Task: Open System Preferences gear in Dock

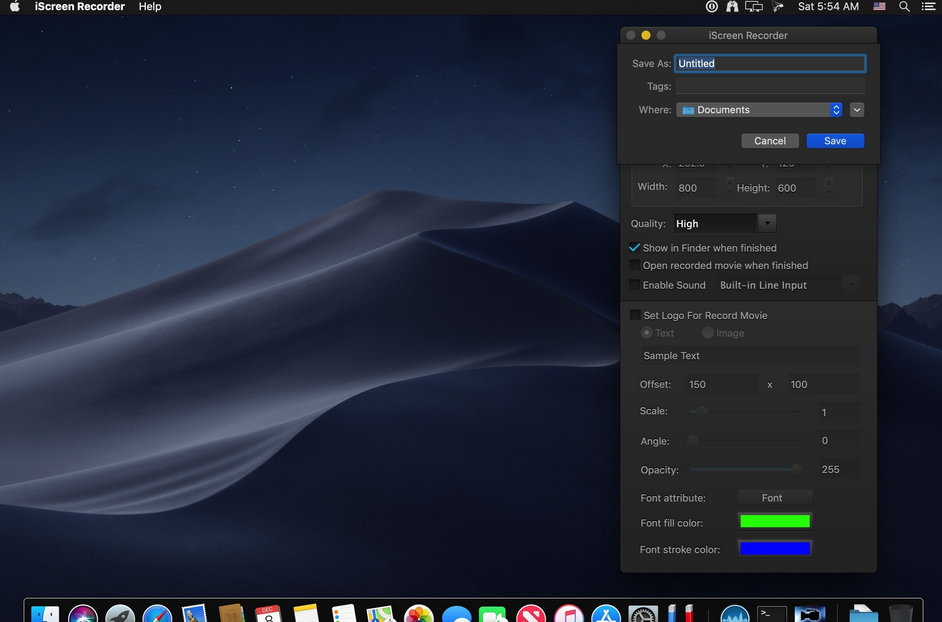Action: (643, 613)
